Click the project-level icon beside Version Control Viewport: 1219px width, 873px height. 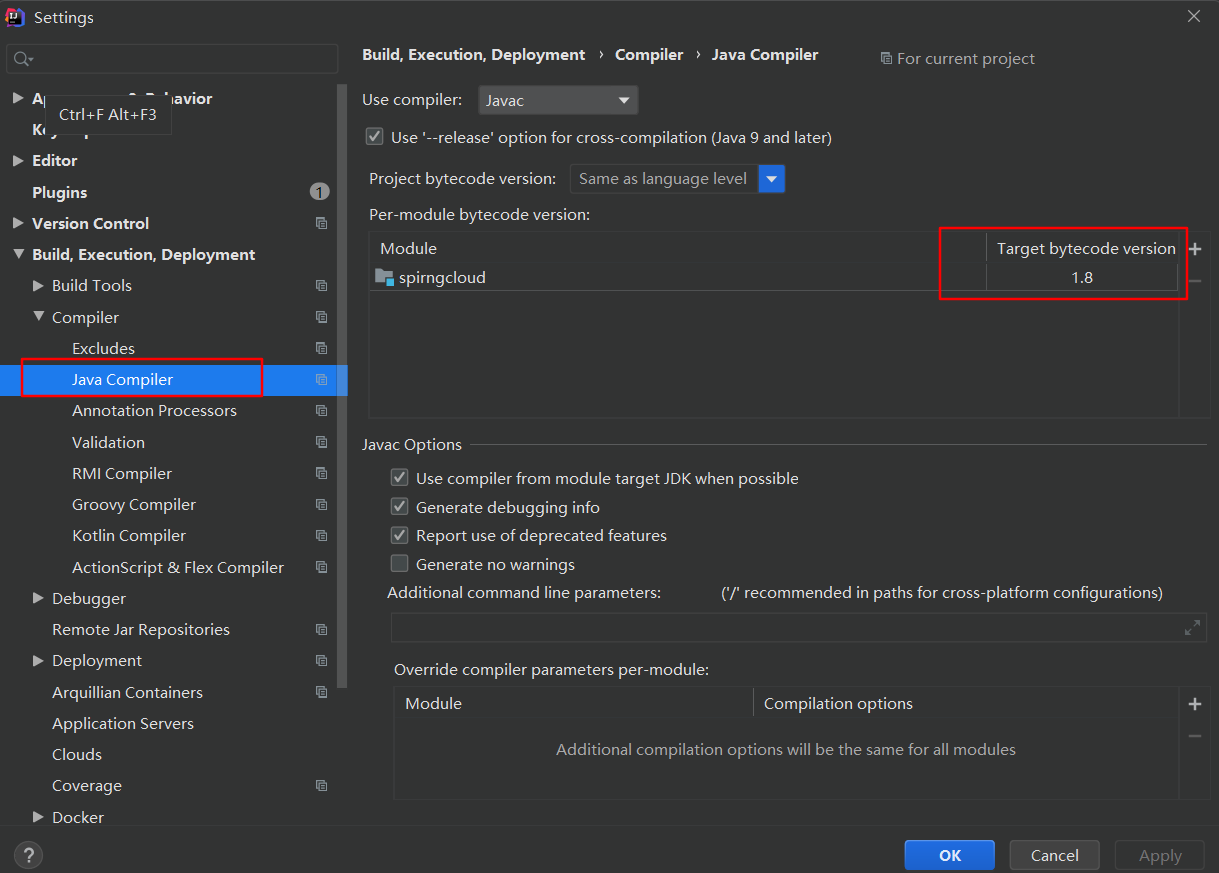(x=321, y=224)
